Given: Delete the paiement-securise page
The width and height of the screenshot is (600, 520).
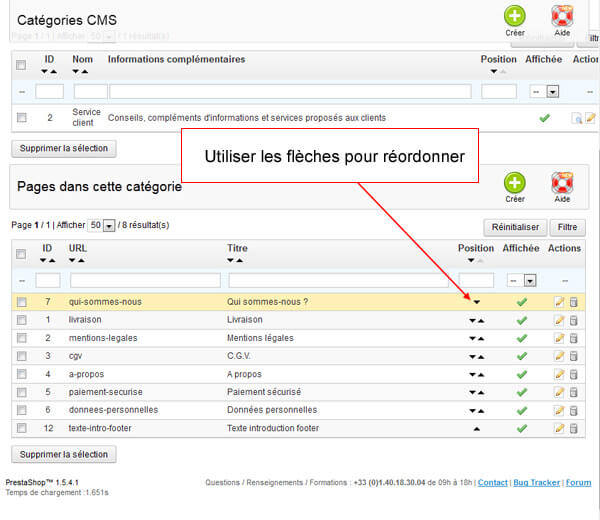Looking at the screenshot, I should pos(573,392).
